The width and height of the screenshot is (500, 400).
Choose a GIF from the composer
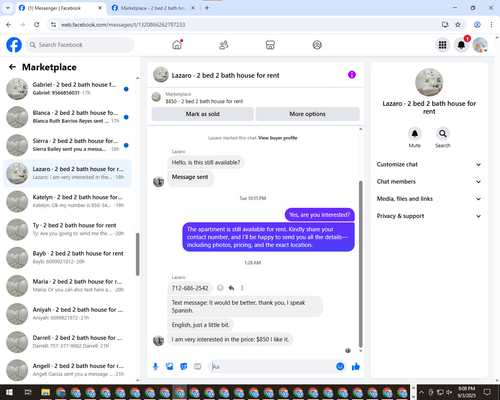click(x=198, y=367)
